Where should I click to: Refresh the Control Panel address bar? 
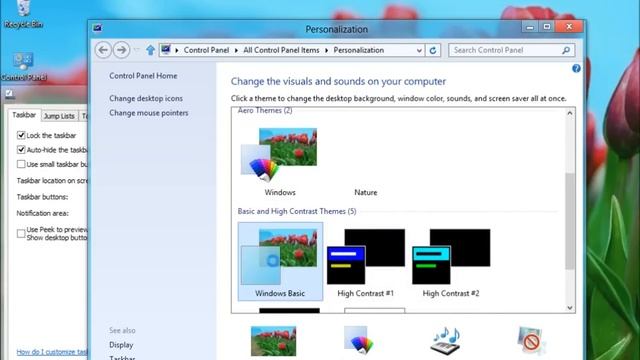(433, 50)
